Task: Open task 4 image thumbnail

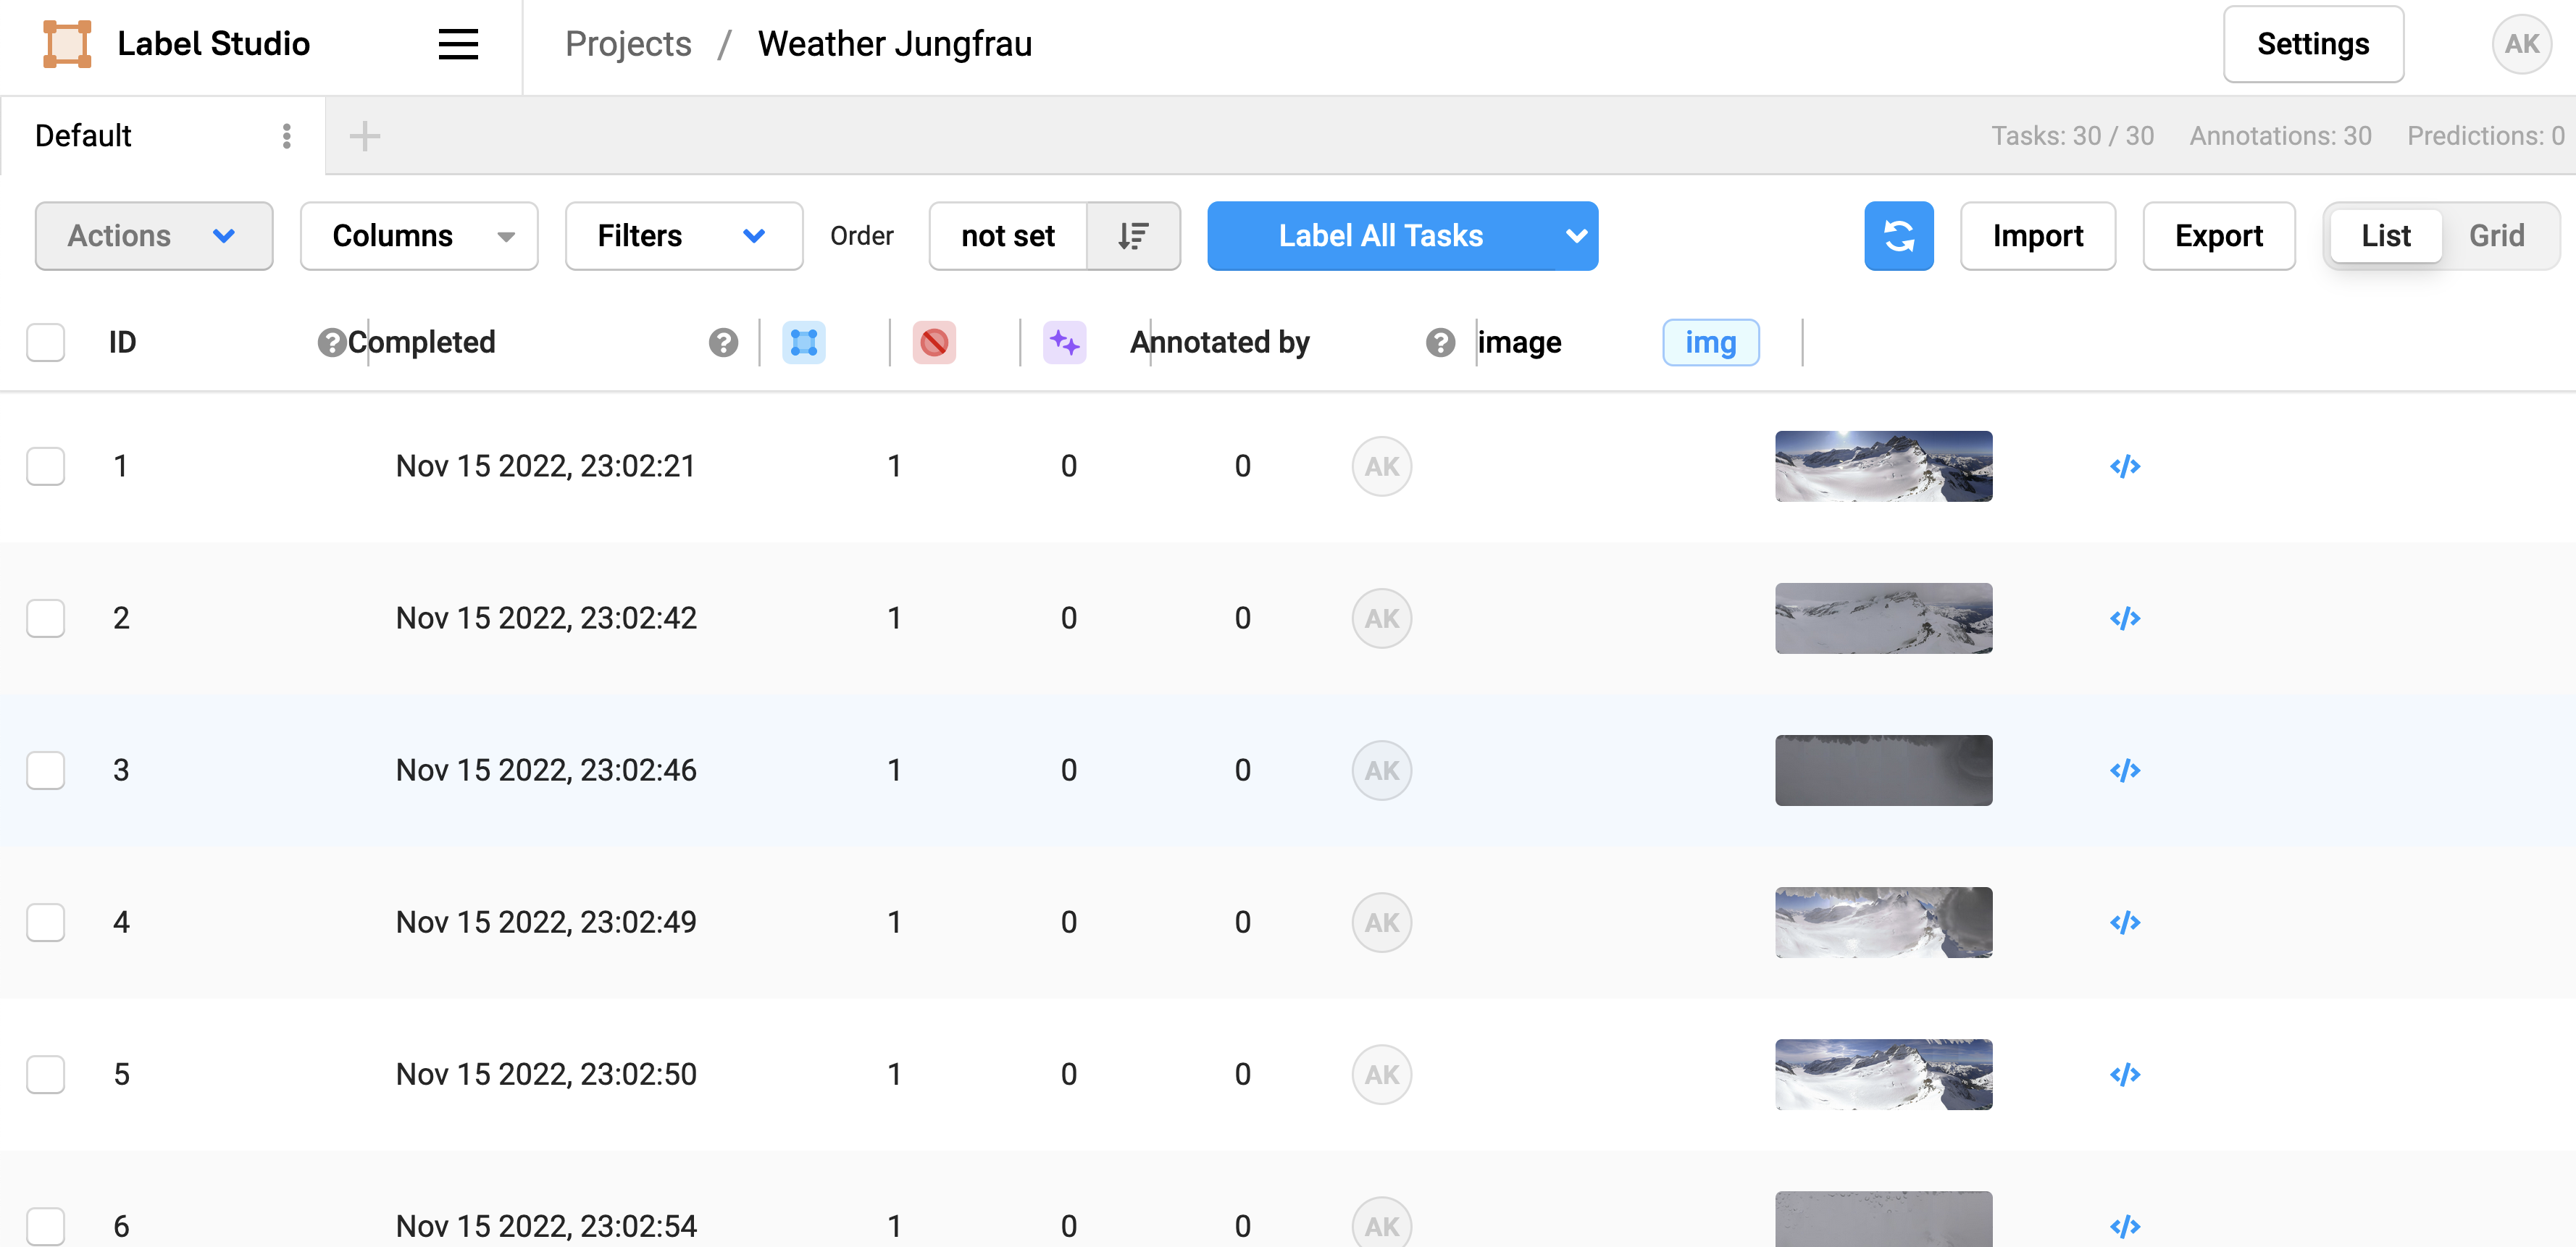Action: click(x=1884, y=923)
